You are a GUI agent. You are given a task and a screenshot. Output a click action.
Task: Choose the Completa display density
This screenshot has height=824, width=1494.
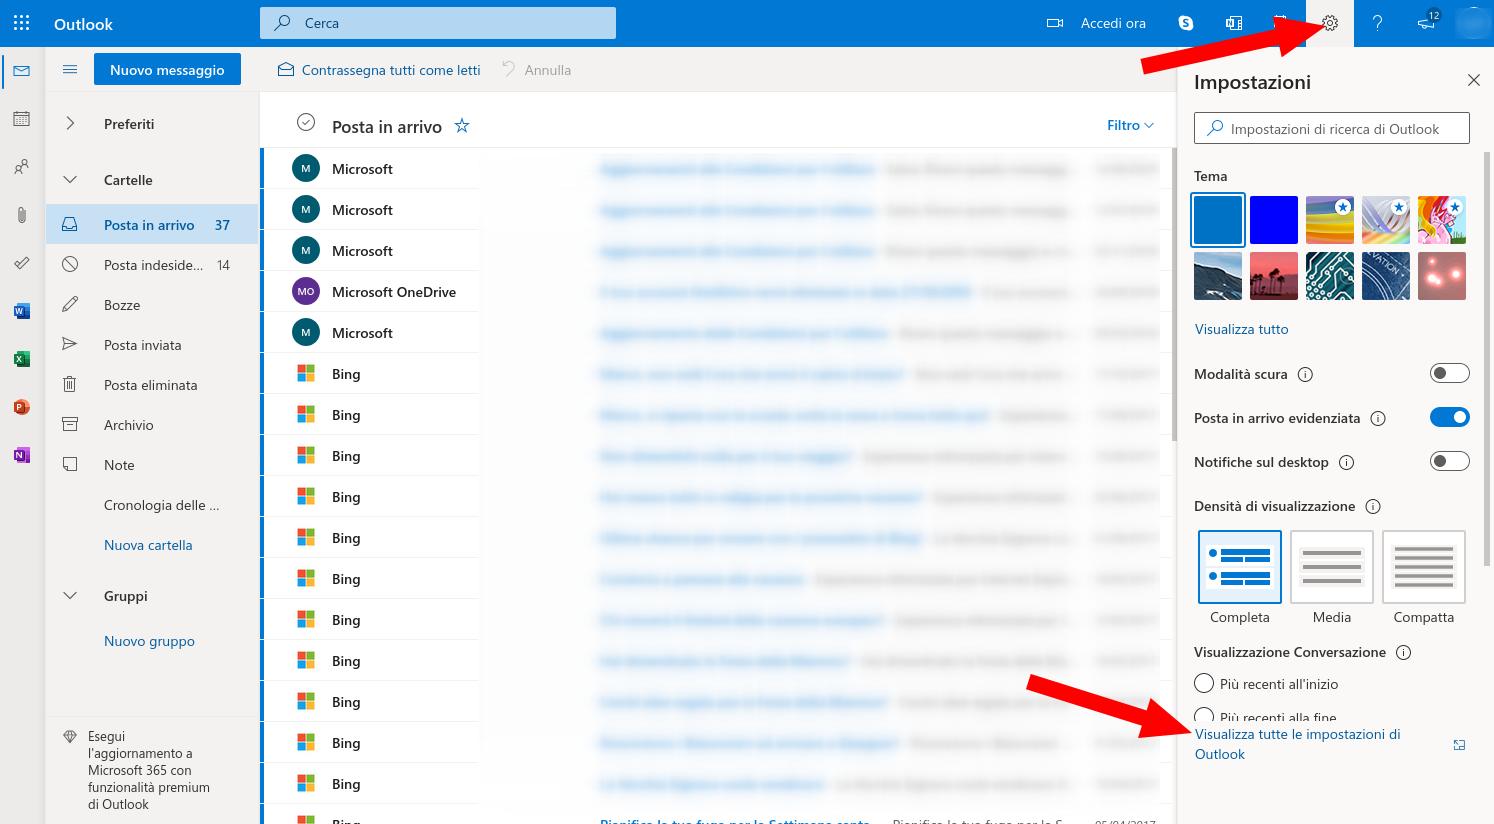click(1240, 567)
